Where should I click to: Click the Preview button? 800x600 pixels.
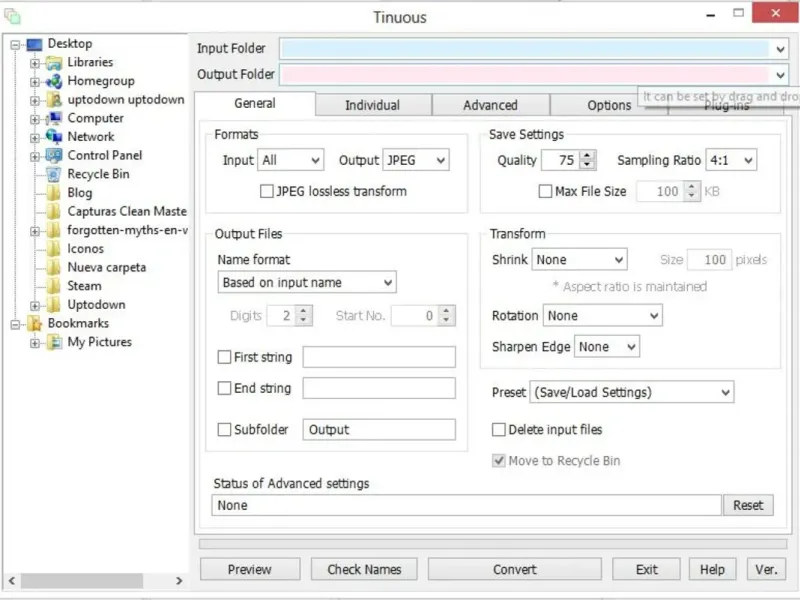pyautogui.click(x=250, y=569)
